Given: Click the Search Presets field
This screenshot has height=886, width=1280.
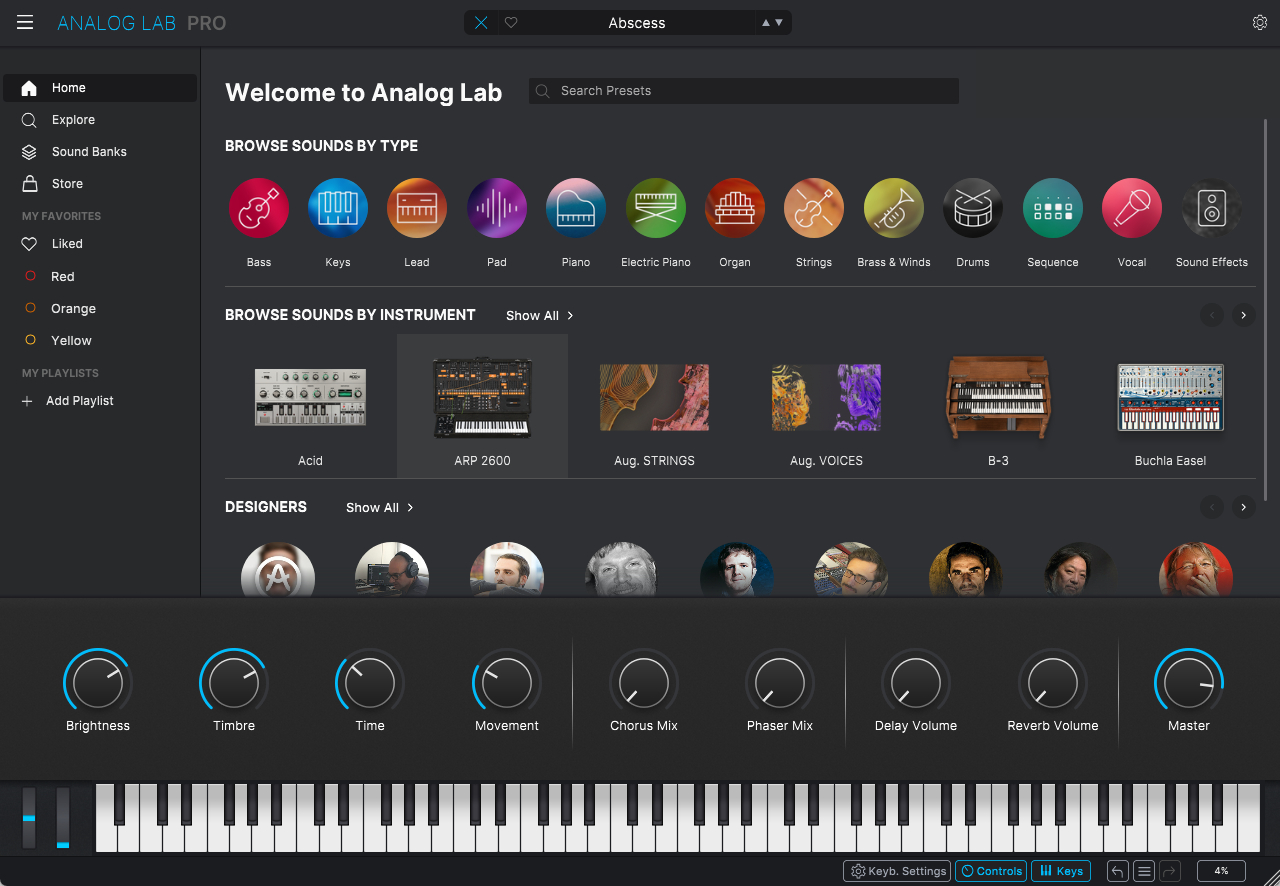Looking at the screenshot, I should (744, 91).
